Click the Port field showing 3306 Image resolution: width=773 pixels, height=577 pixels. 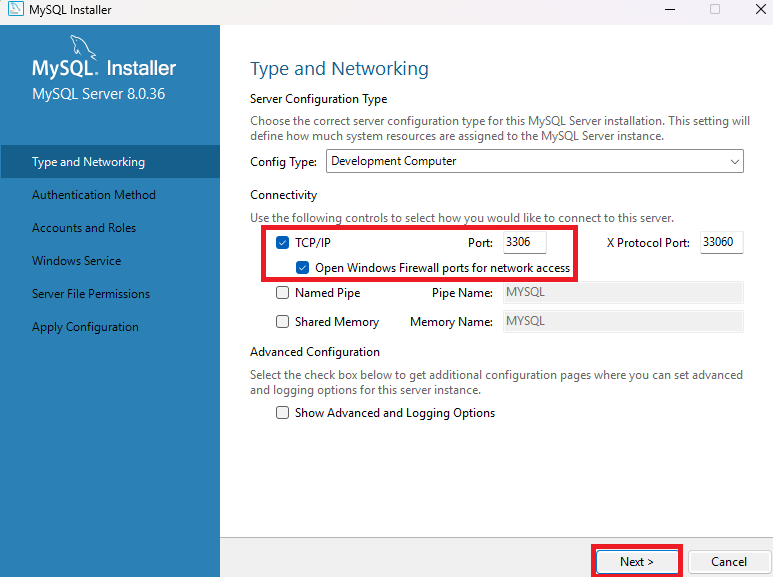[525, 242]
